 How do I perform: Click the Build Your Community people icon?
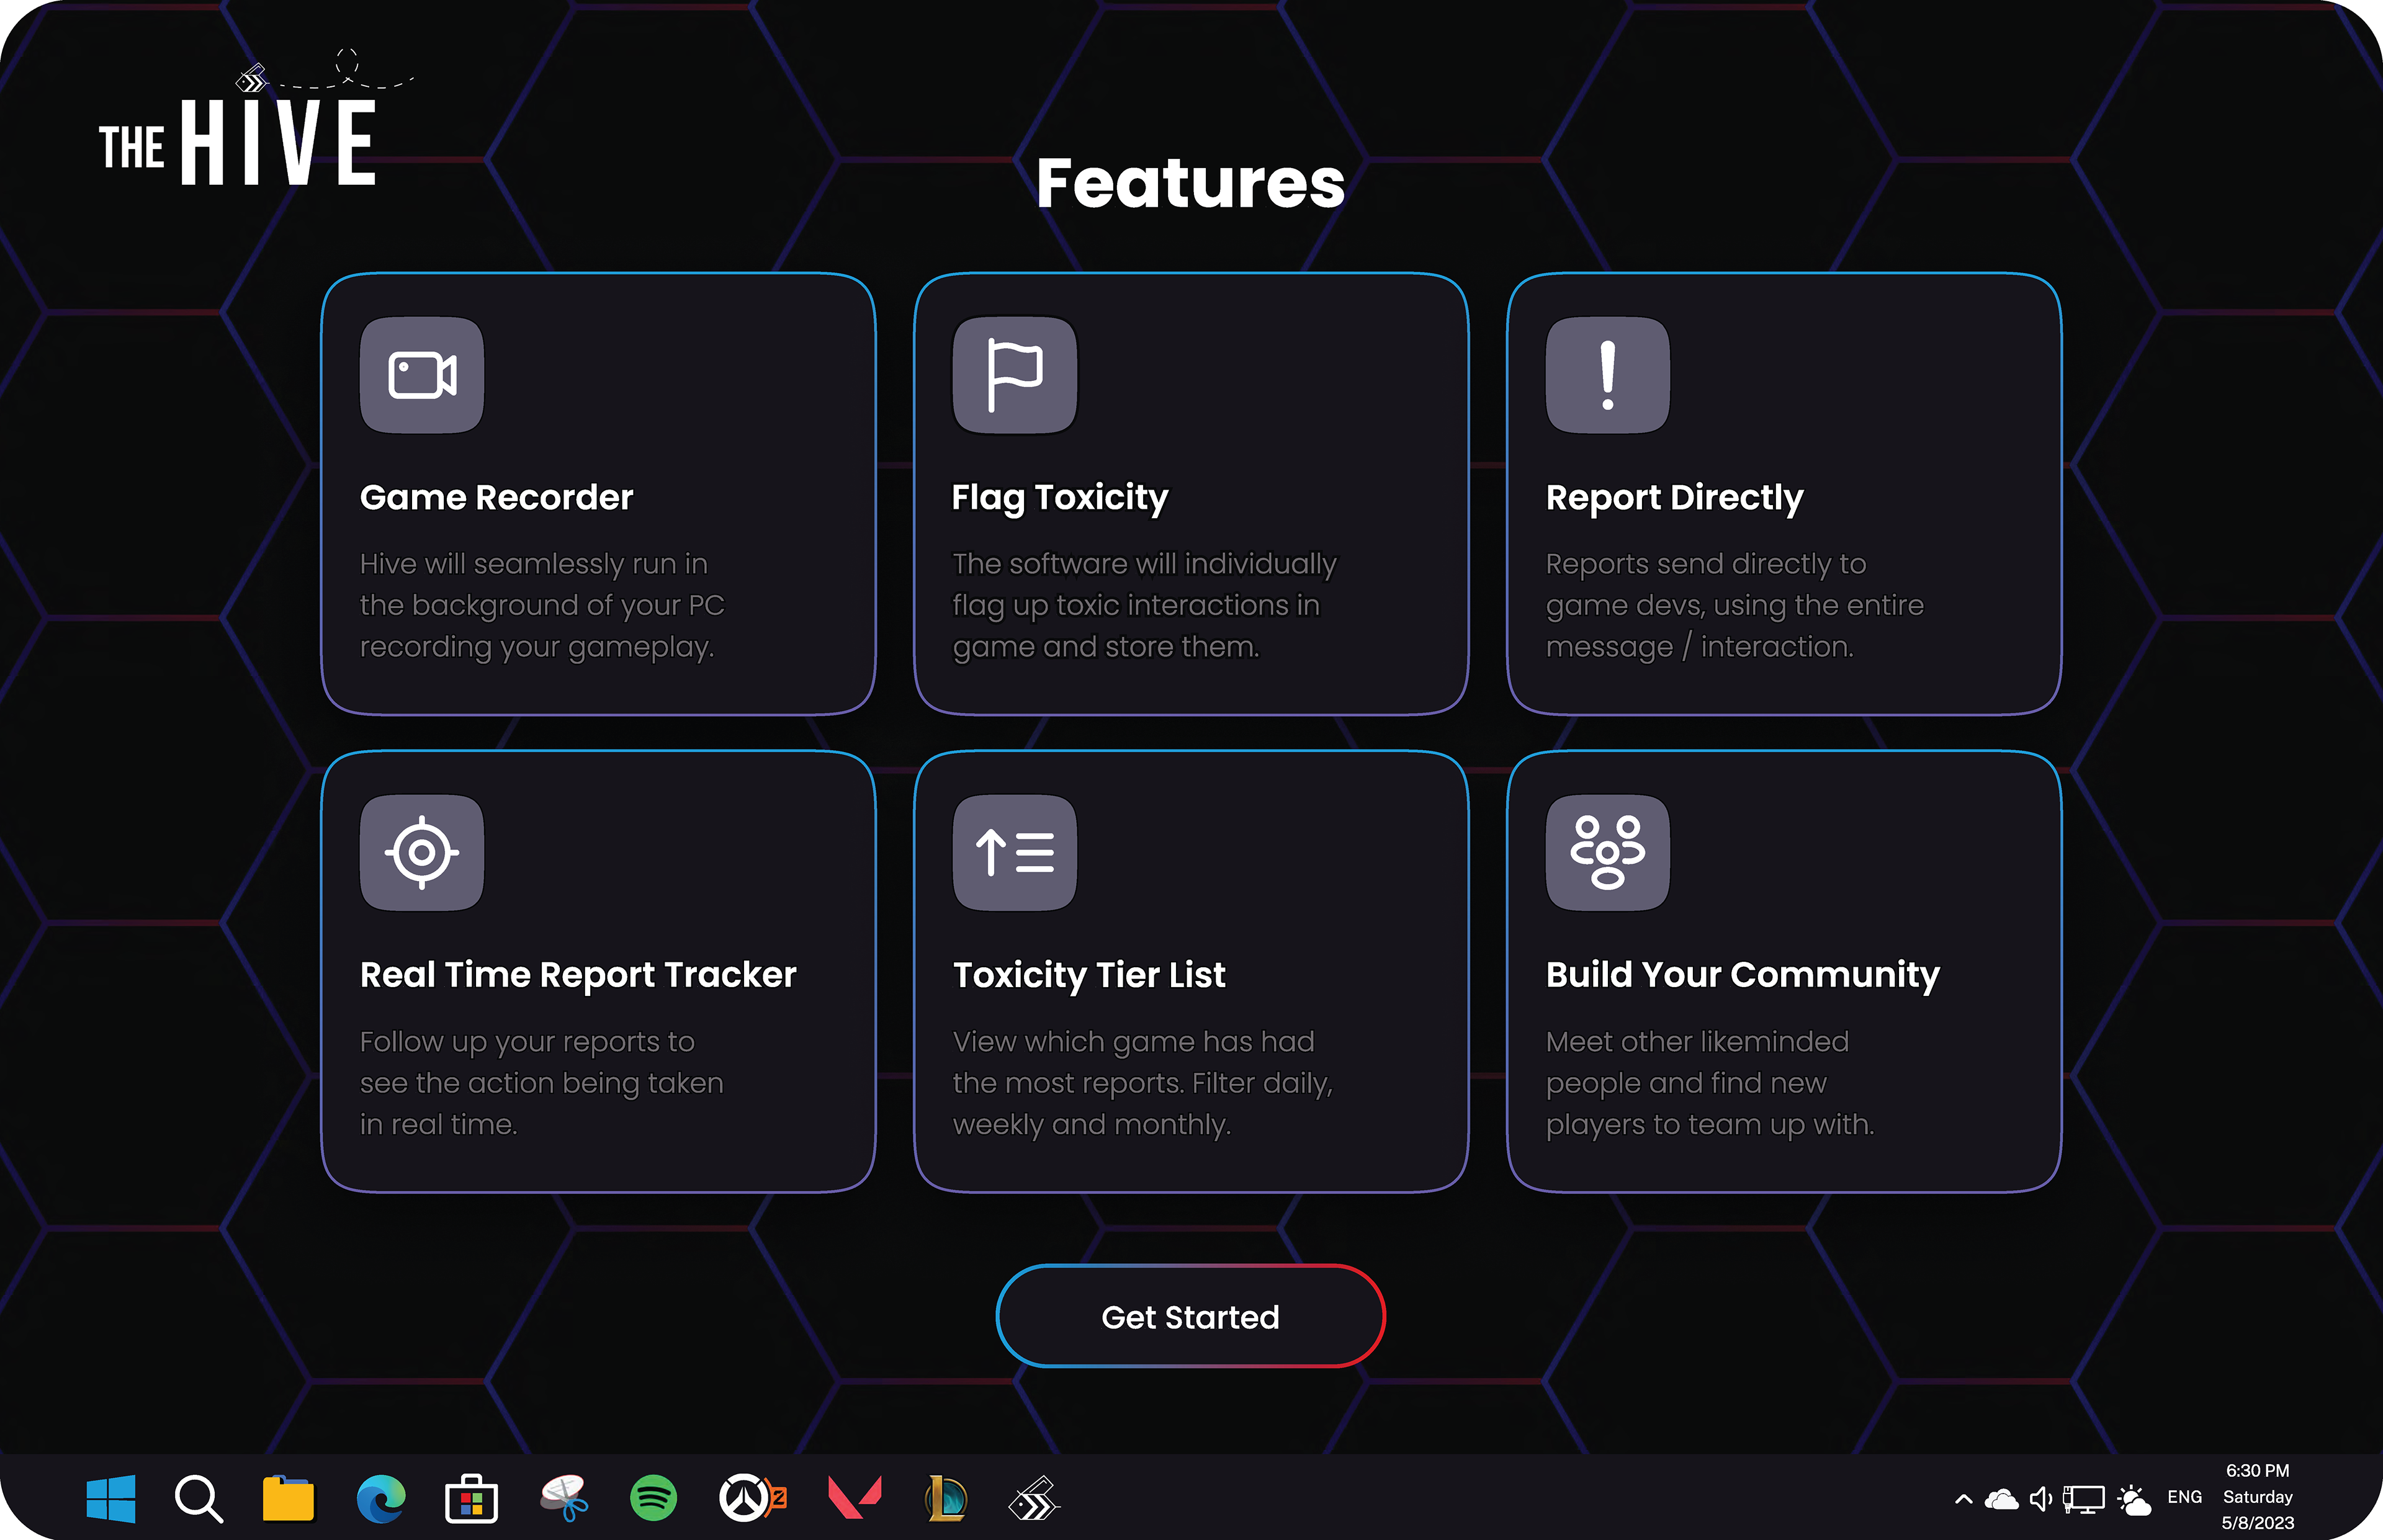pos(1608,853)
